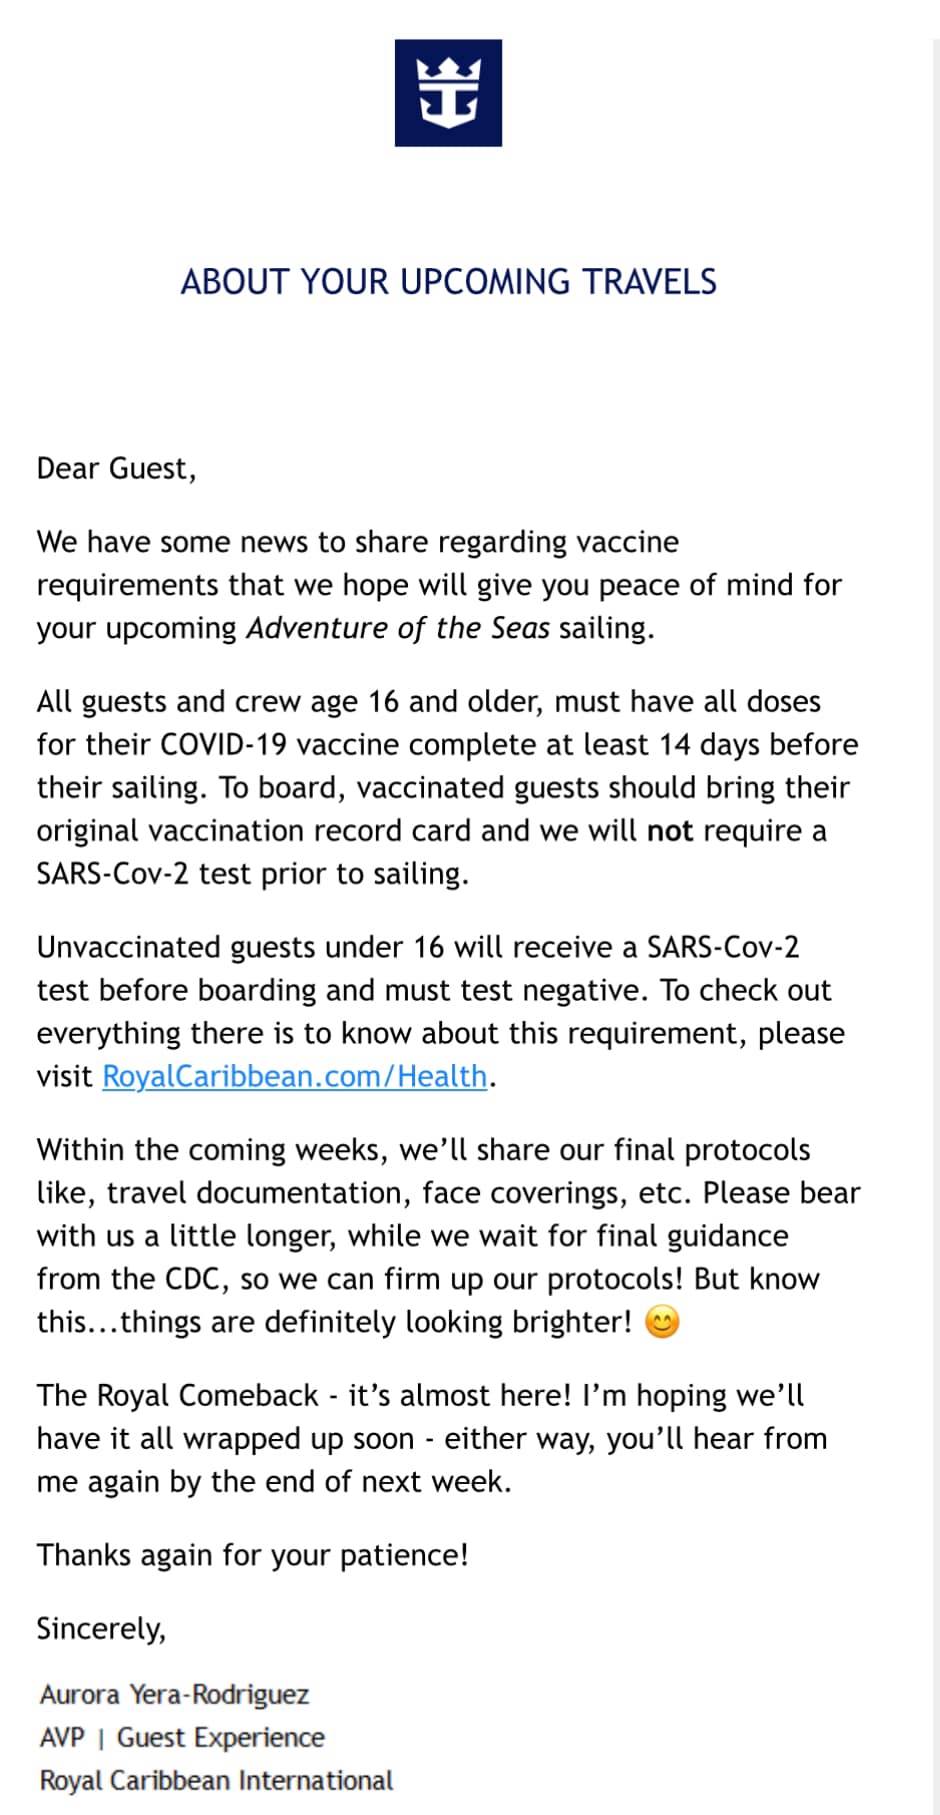The width and height of the screenshot is (940, 1815).
Task: Click 'Thanks again for your patience!' line
Action: [252, 1555]
